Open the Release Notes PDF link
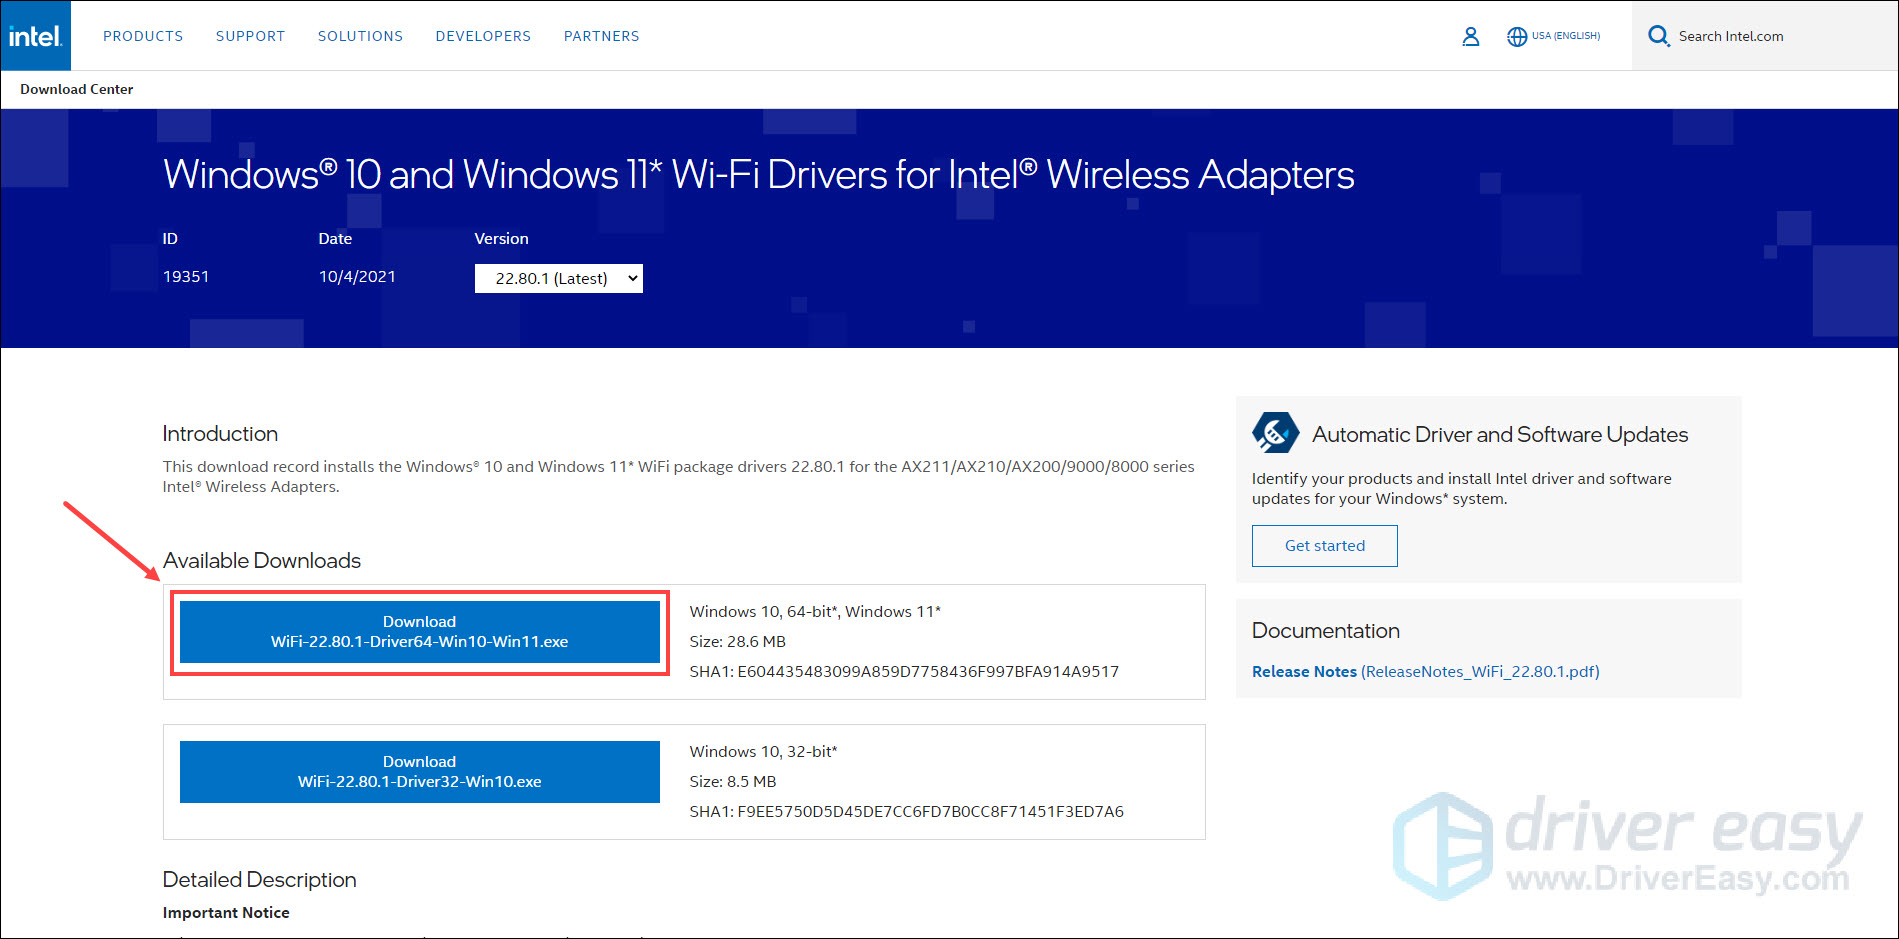The height and width of the screenshot is (939, 1899). (1425, 672)
